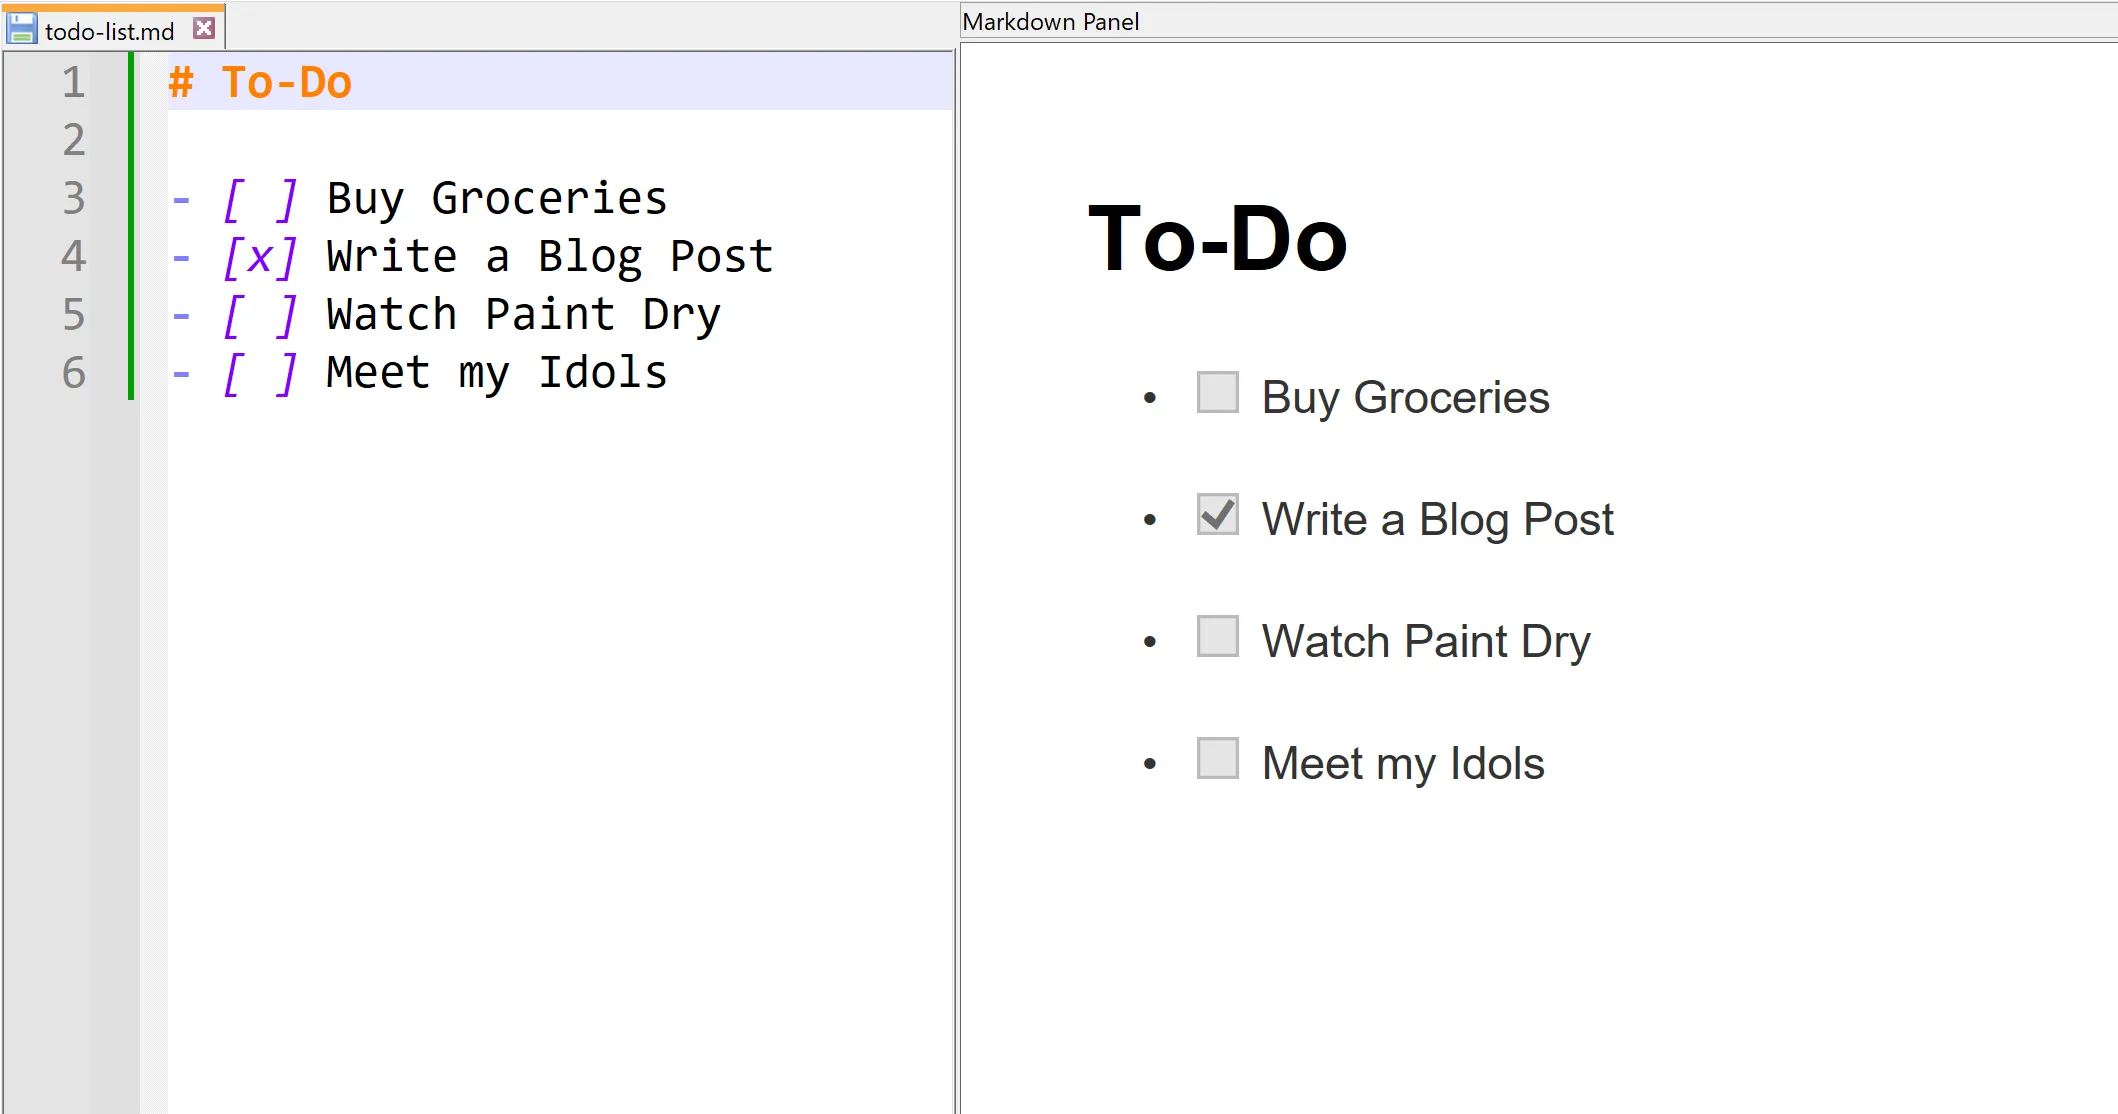The height and width of the screenshot is (1114, 2118).
Task: Click the 'Meet my Idols' list item text
Action: [x=1402, y=762]
